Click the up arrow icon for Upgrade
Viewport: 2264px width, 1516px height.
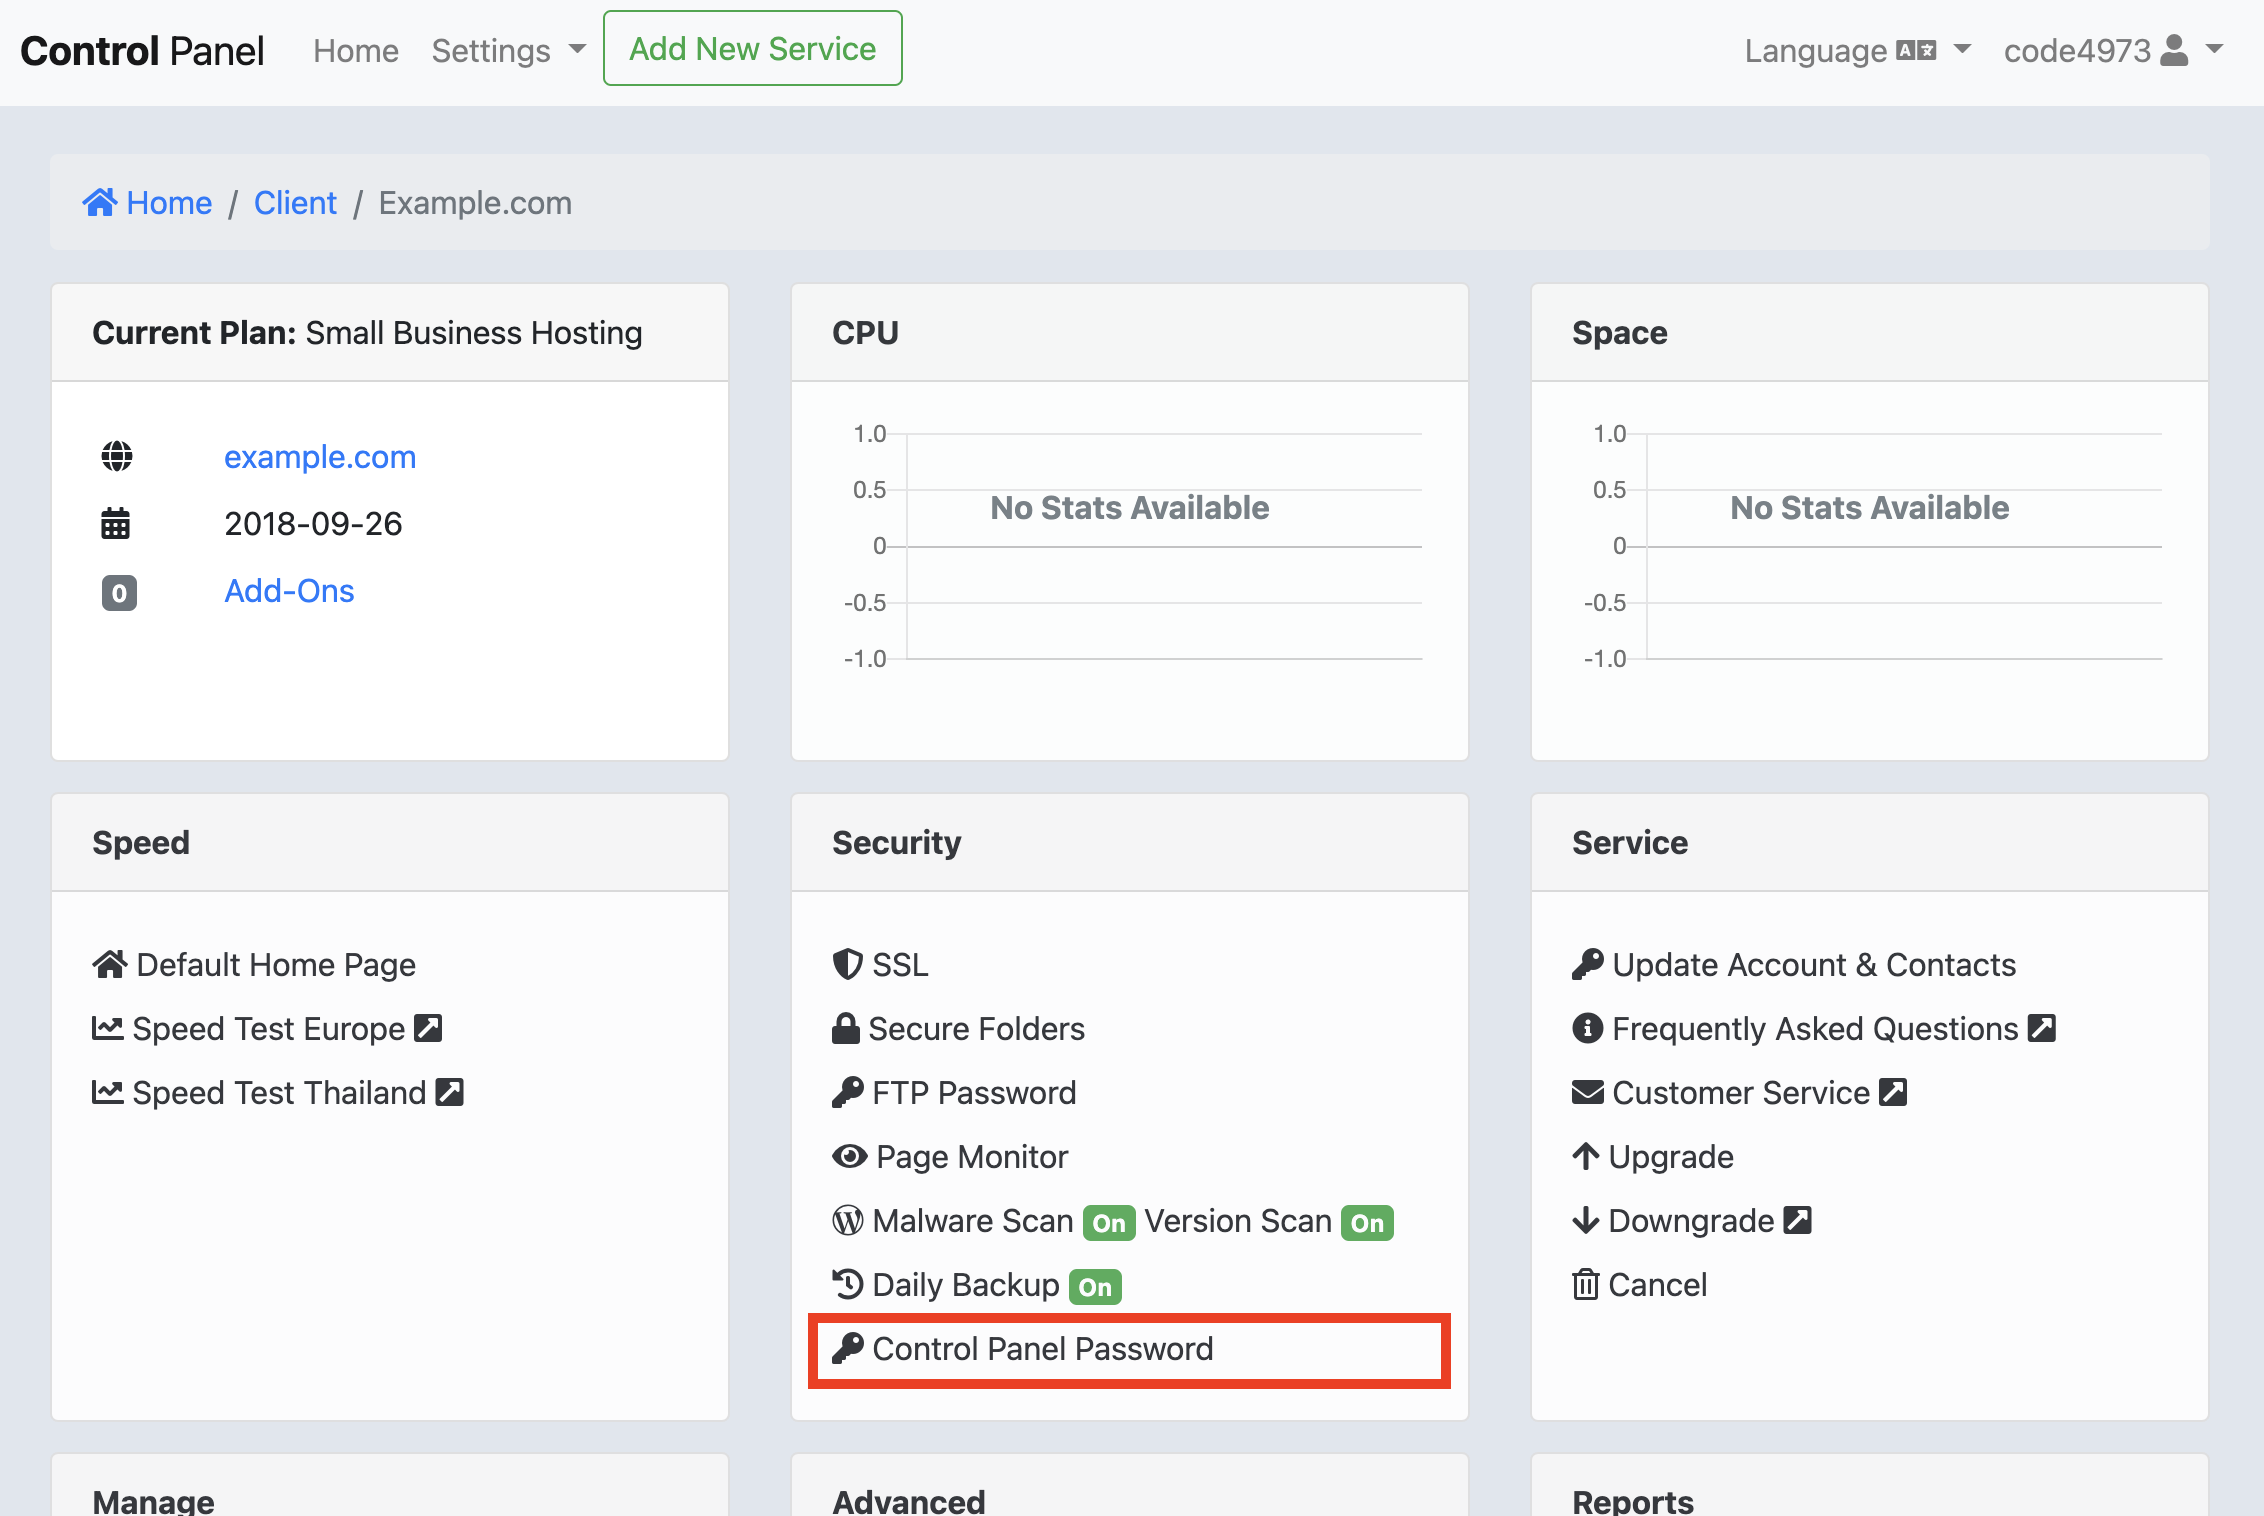pyautogui.click(x=1586, y=1156)
